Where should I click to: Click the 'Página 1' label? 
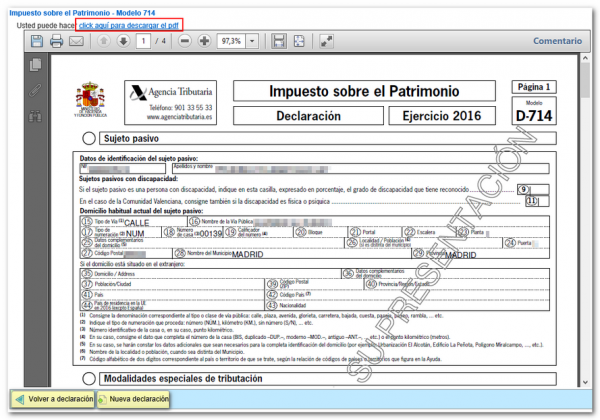click(x=534, y=87)
